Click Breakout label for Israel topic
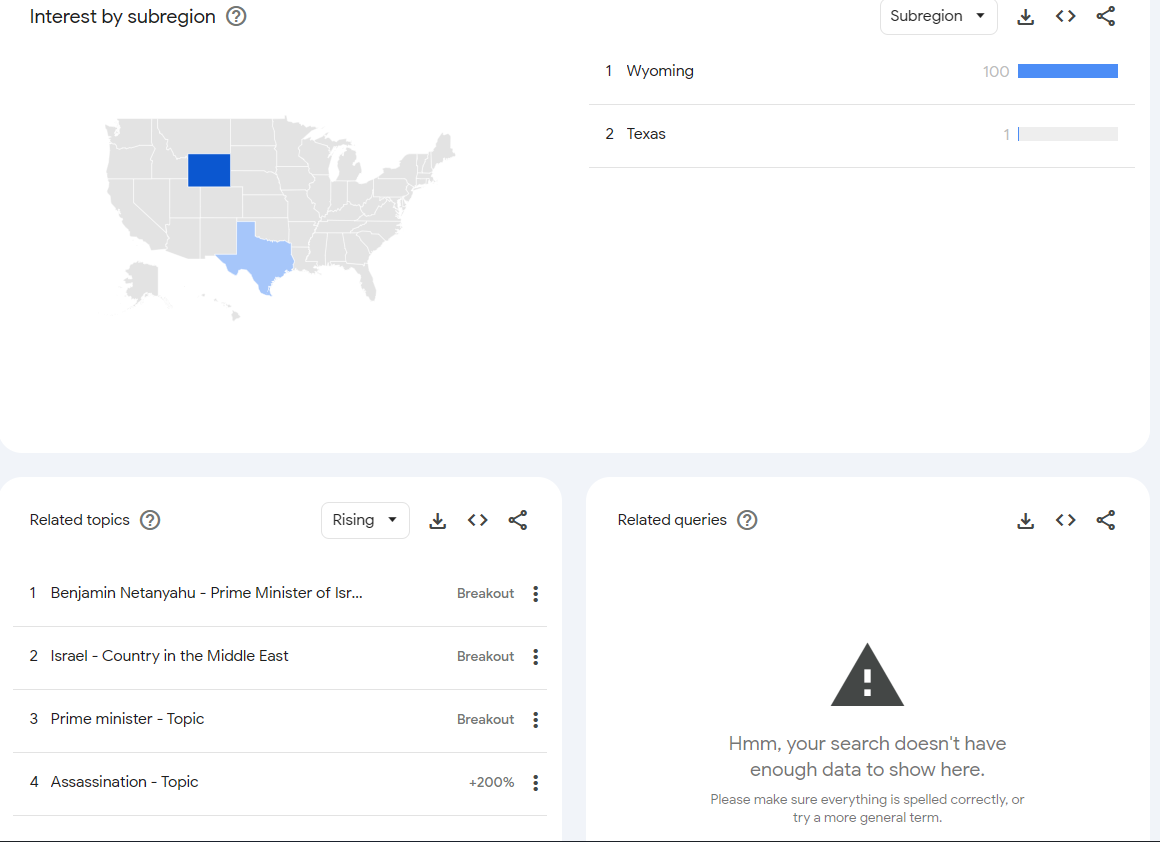This screenshot has width=1160, height=842. [485, 656]
